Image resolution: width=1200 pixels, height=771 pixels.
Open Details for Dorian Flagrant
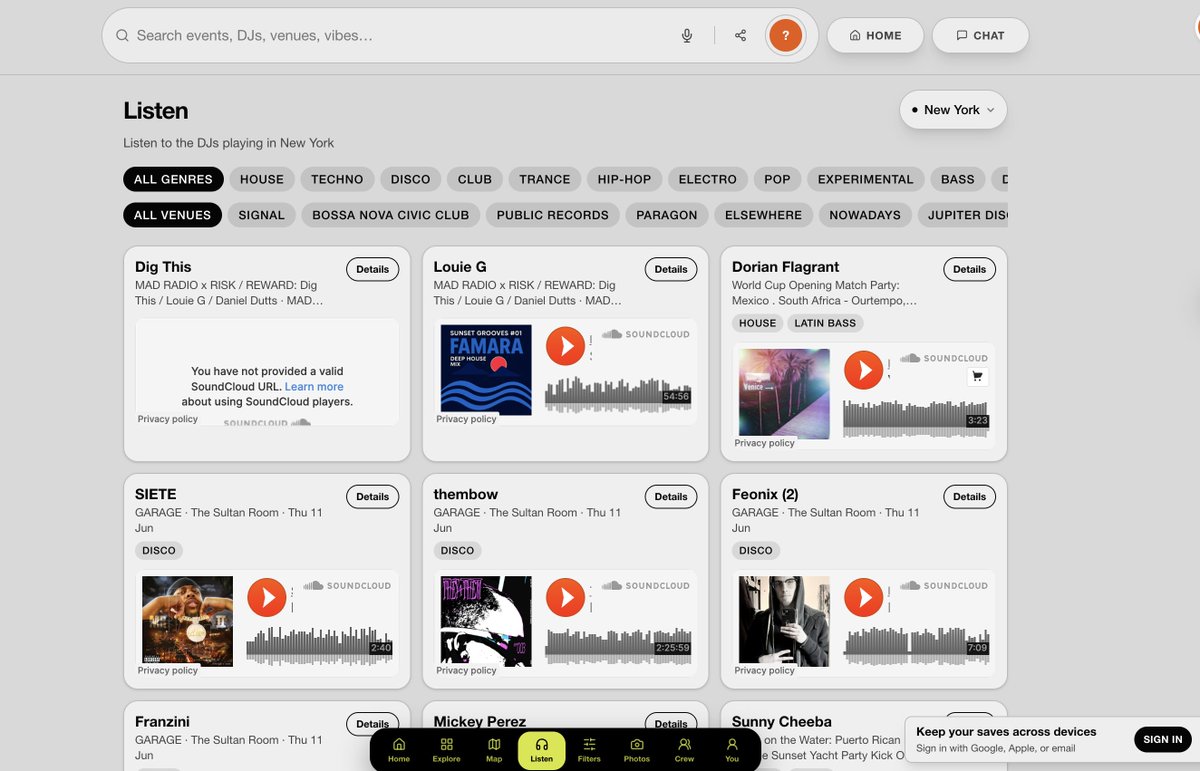click(969, 269)
